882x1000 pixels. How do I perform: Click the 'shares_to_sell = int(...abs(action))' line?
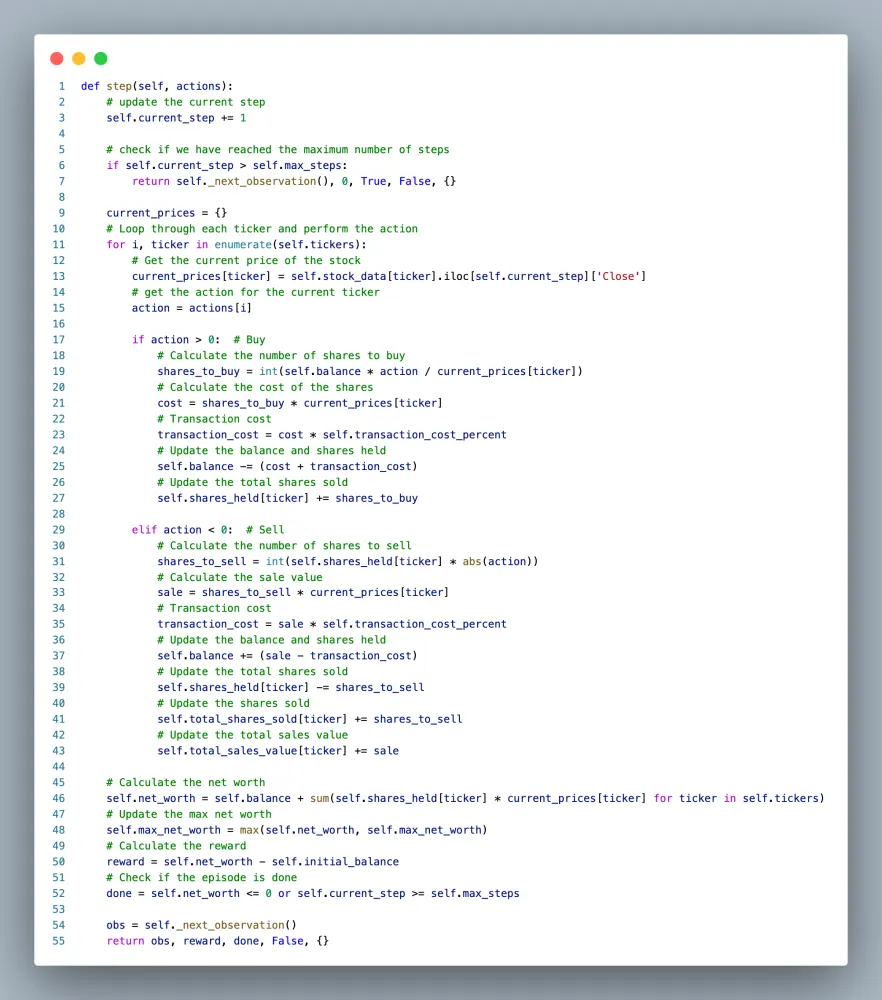(348, 561)
